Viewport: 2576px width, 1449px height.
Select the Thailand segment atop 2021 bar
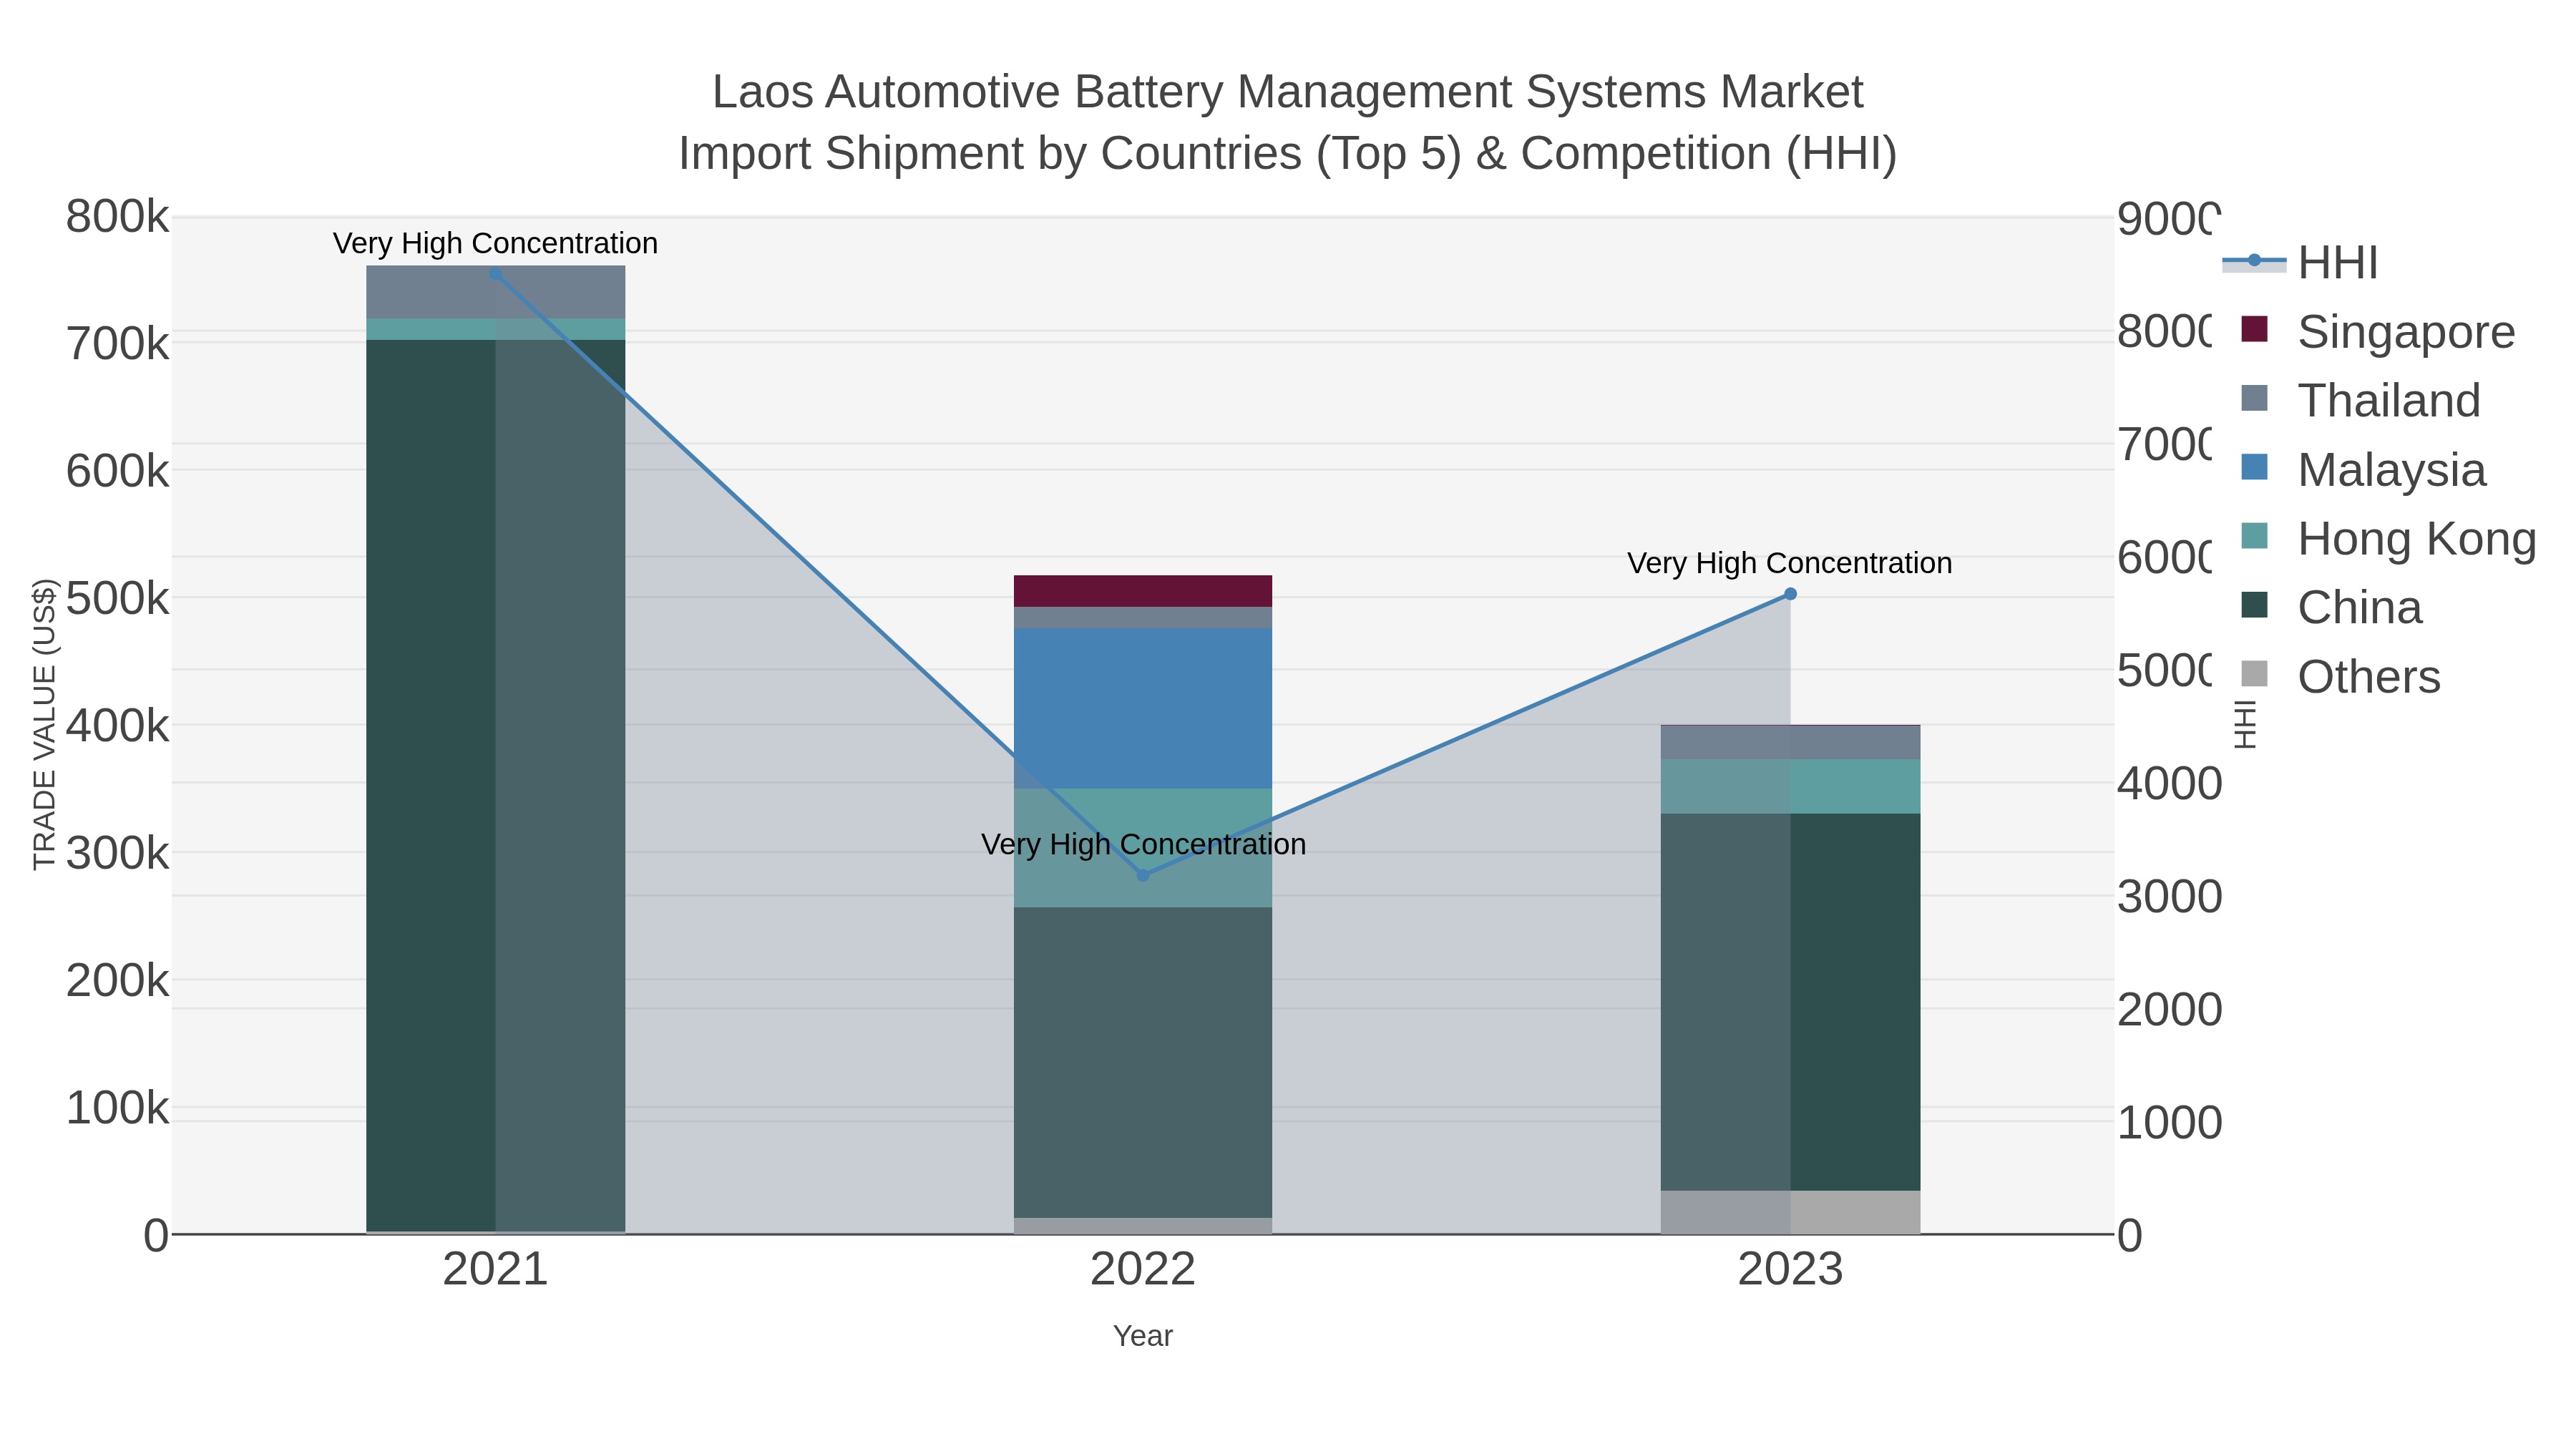point(496,292)
